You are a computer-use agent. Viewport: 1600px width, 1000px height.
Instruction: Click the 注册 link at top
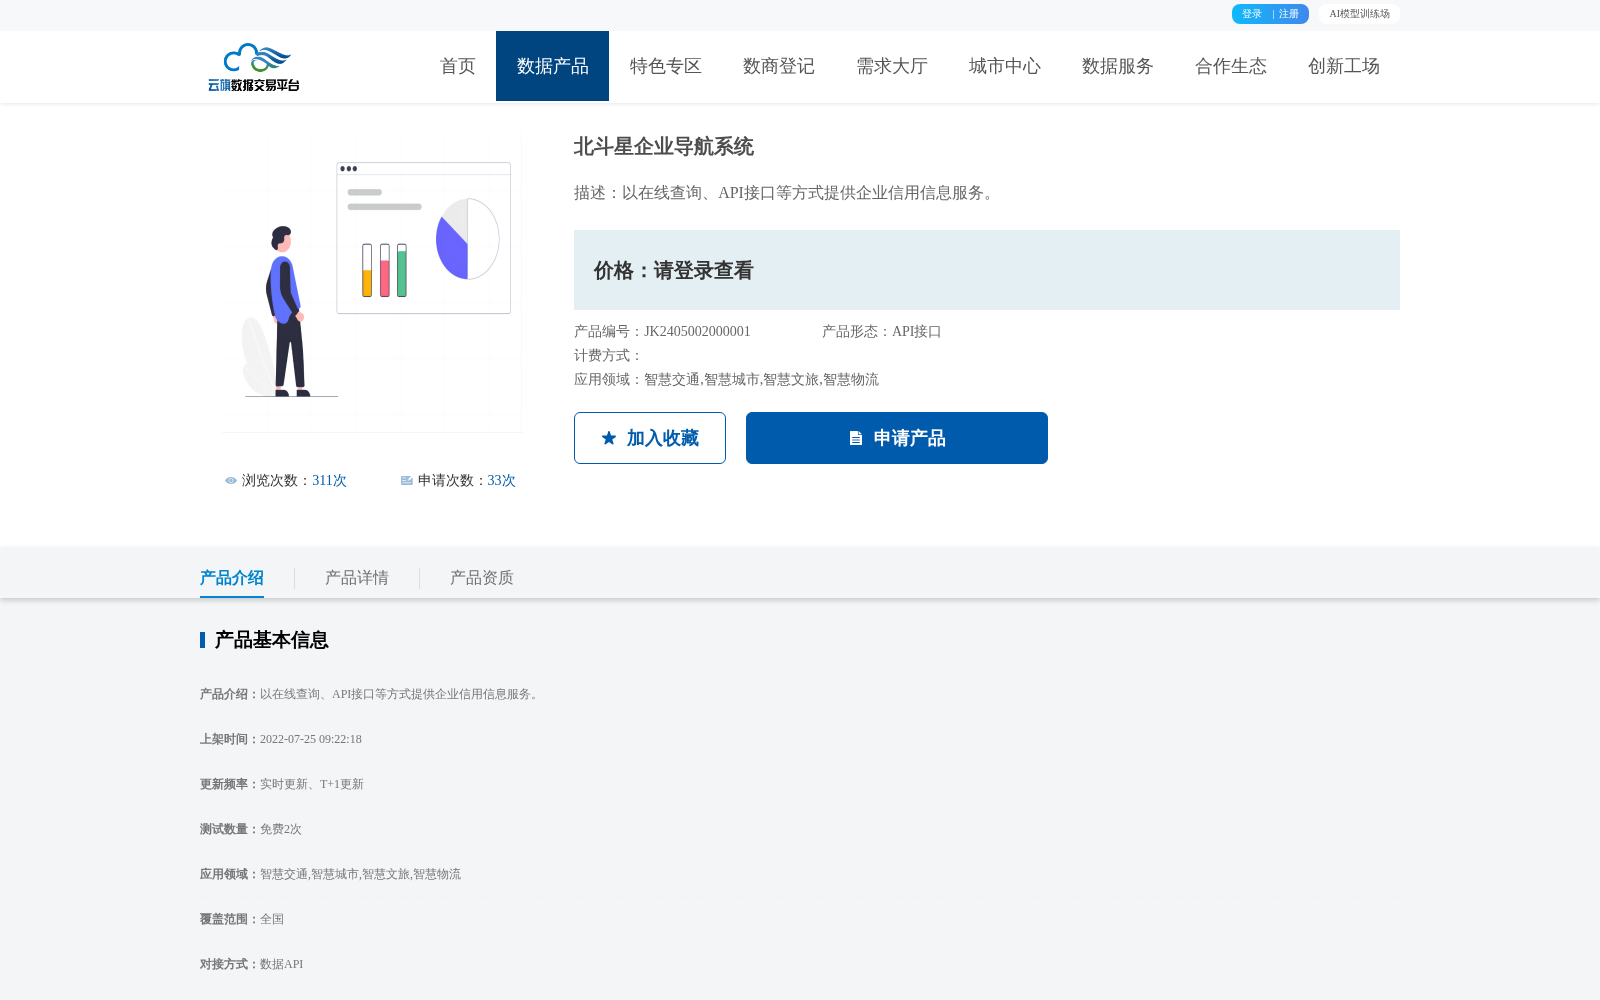1289,14
